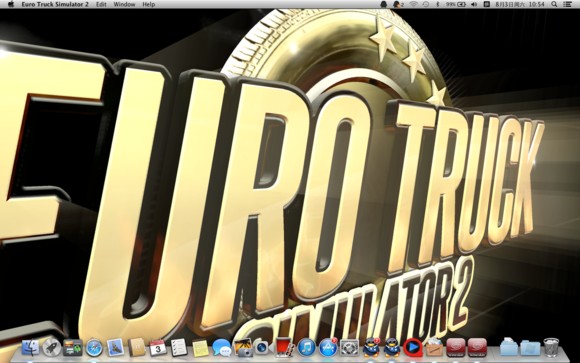Open Reminders checklist icon in dock
Viewport: 580px width, 363px height.
tap(179, 348)
